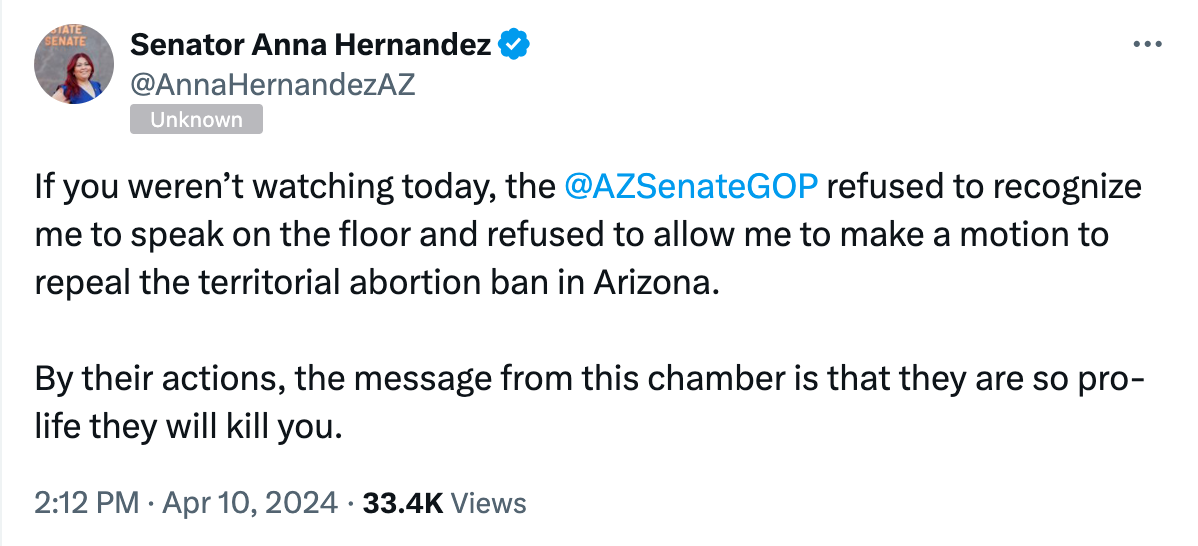Click the Senator Anna Hernandez display name
Viewport: 1198px width, 546px height.
click(311, 45)
